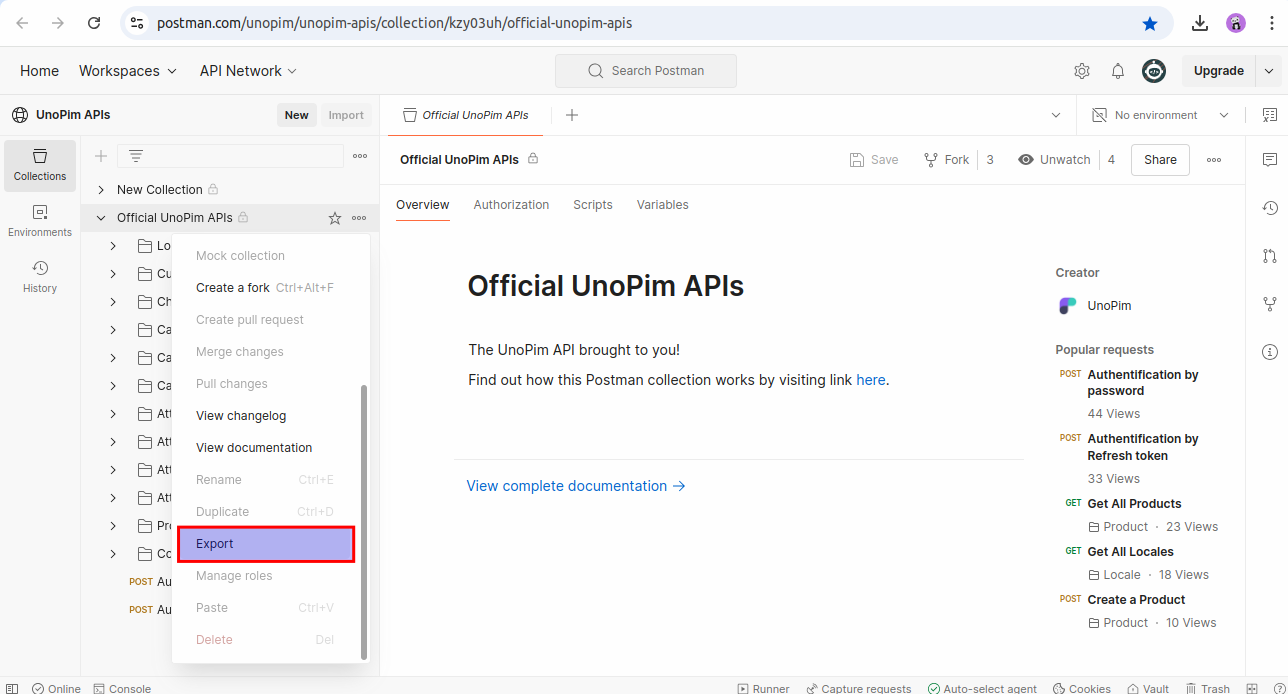Viewport: 1288px width, 694px height.
Task: Open the user avatar menu in Postman header
Action: pos(1154,71)
